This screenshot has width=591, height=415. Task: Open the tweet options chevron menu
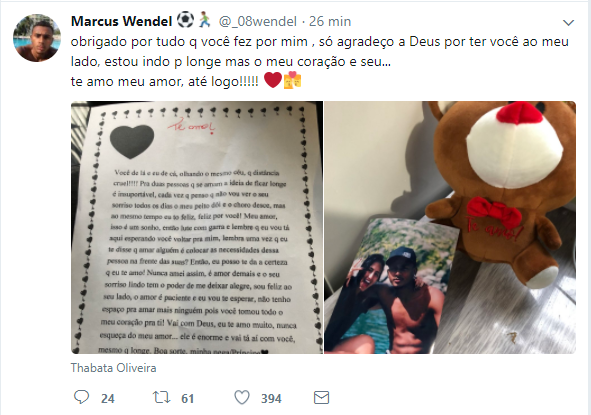568,23
